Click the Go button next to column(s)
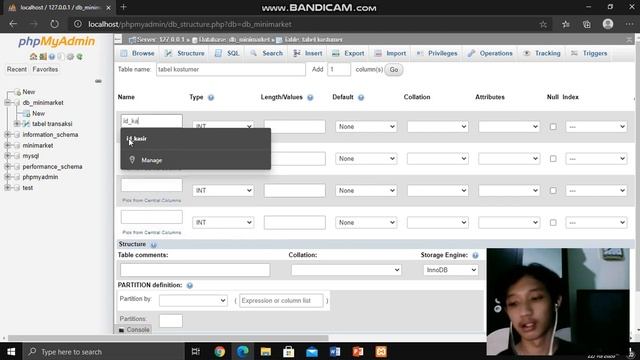 [394, 69]
